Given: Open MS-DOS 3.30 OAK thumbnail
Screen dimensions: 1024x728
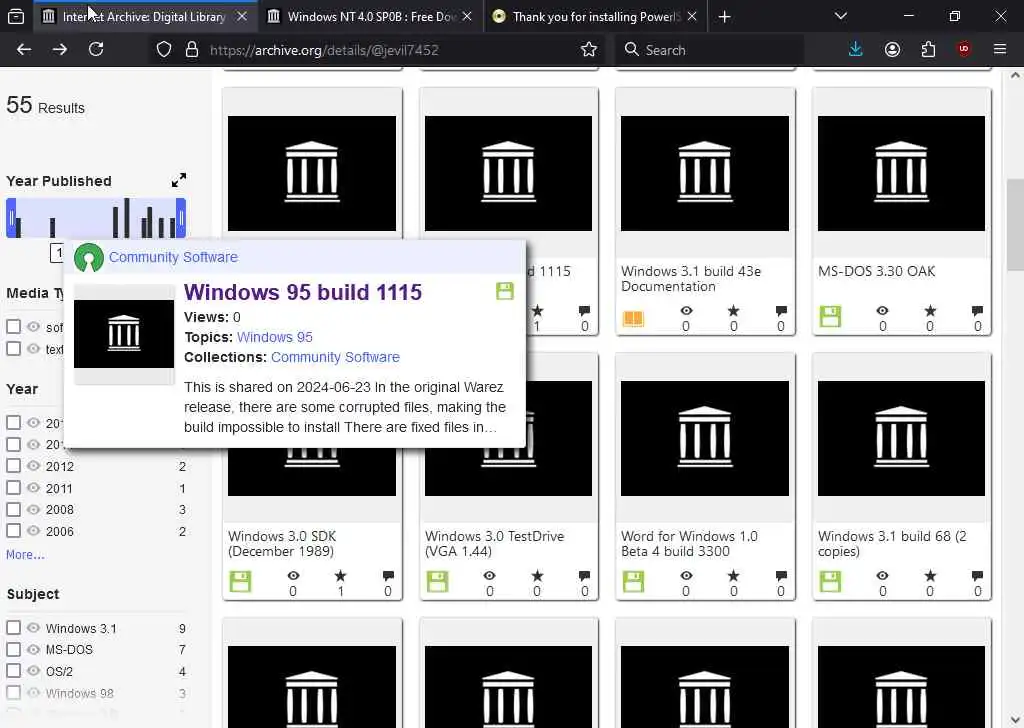Looking at the screenshot, I should (901, 173).
